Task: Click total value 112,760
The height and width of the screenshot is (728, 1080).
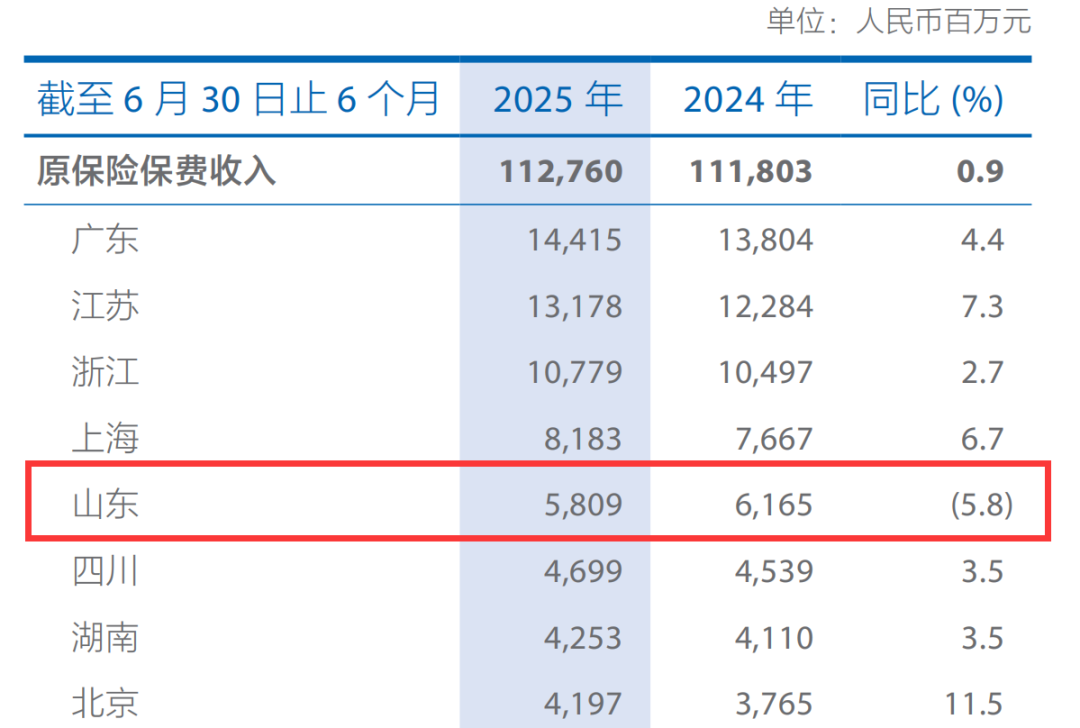Action: point(561,171)
